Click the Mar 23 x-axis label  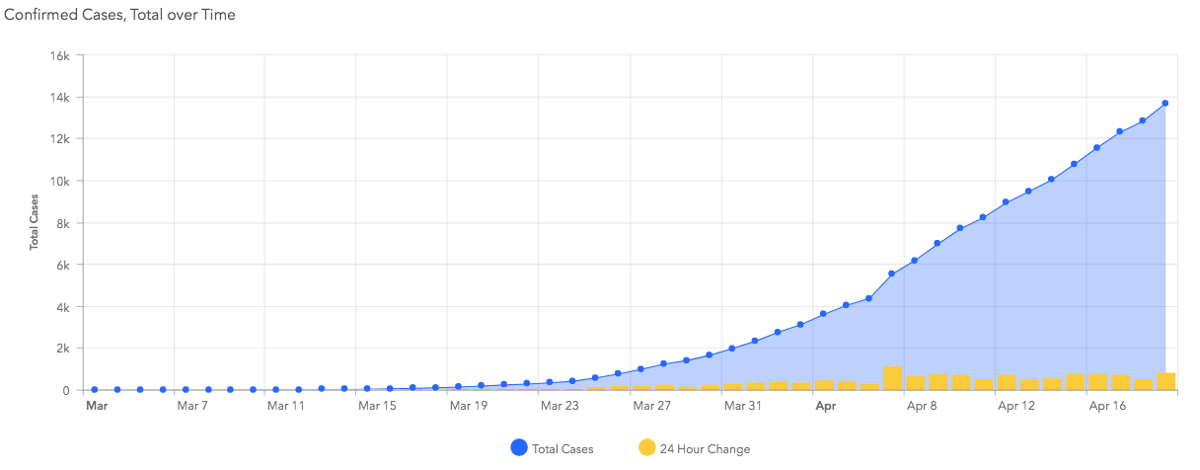(559, 406)
